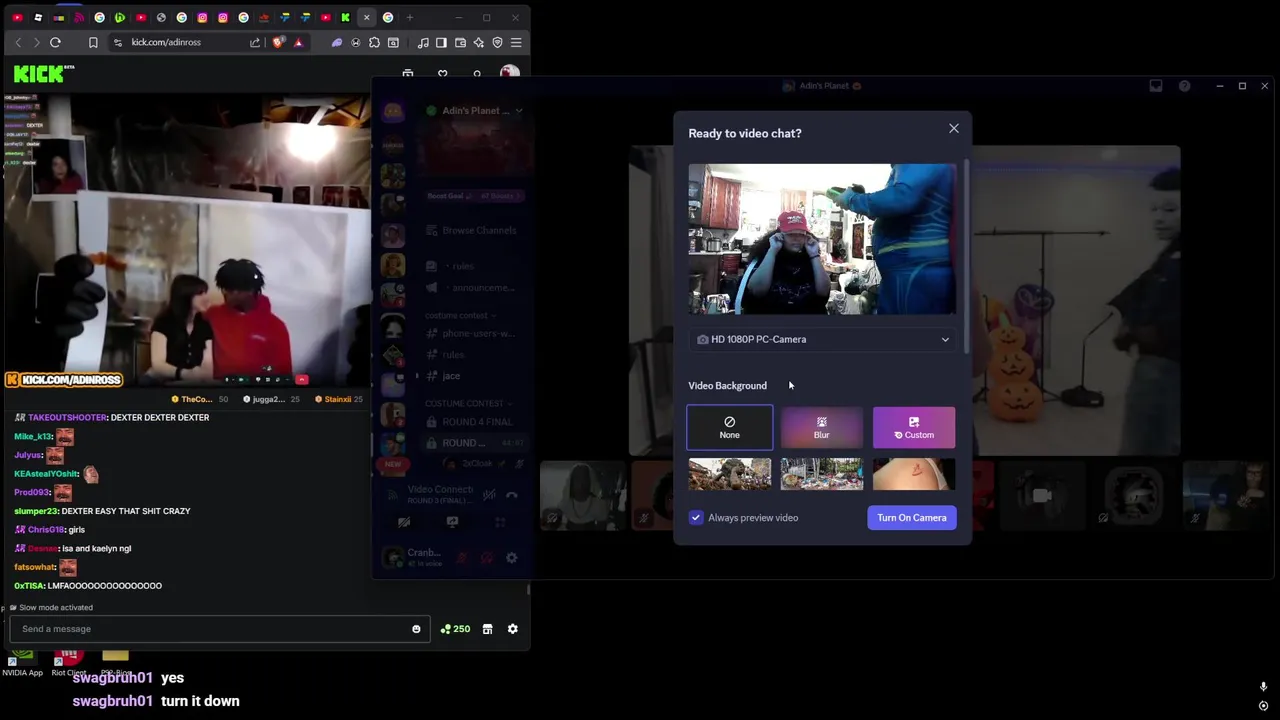Select the Custom video background option
Viewport: 1280px width, 720px height.
[913, 427]
